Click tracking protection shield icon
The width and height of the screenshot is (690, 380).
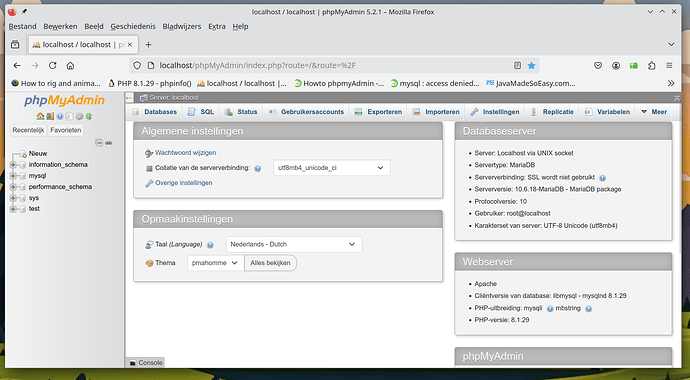137,66
